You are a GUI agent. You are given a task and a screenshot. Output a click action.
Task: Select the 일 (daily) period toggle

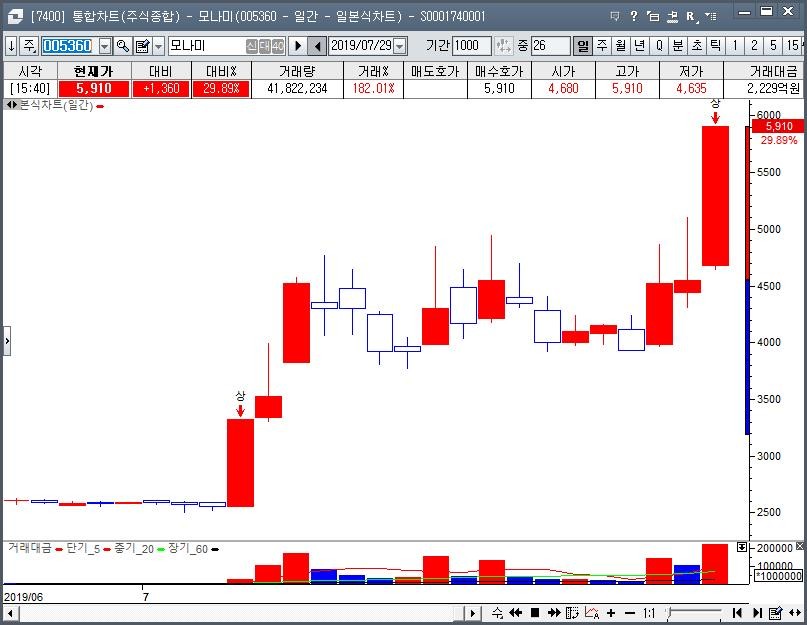583,46
